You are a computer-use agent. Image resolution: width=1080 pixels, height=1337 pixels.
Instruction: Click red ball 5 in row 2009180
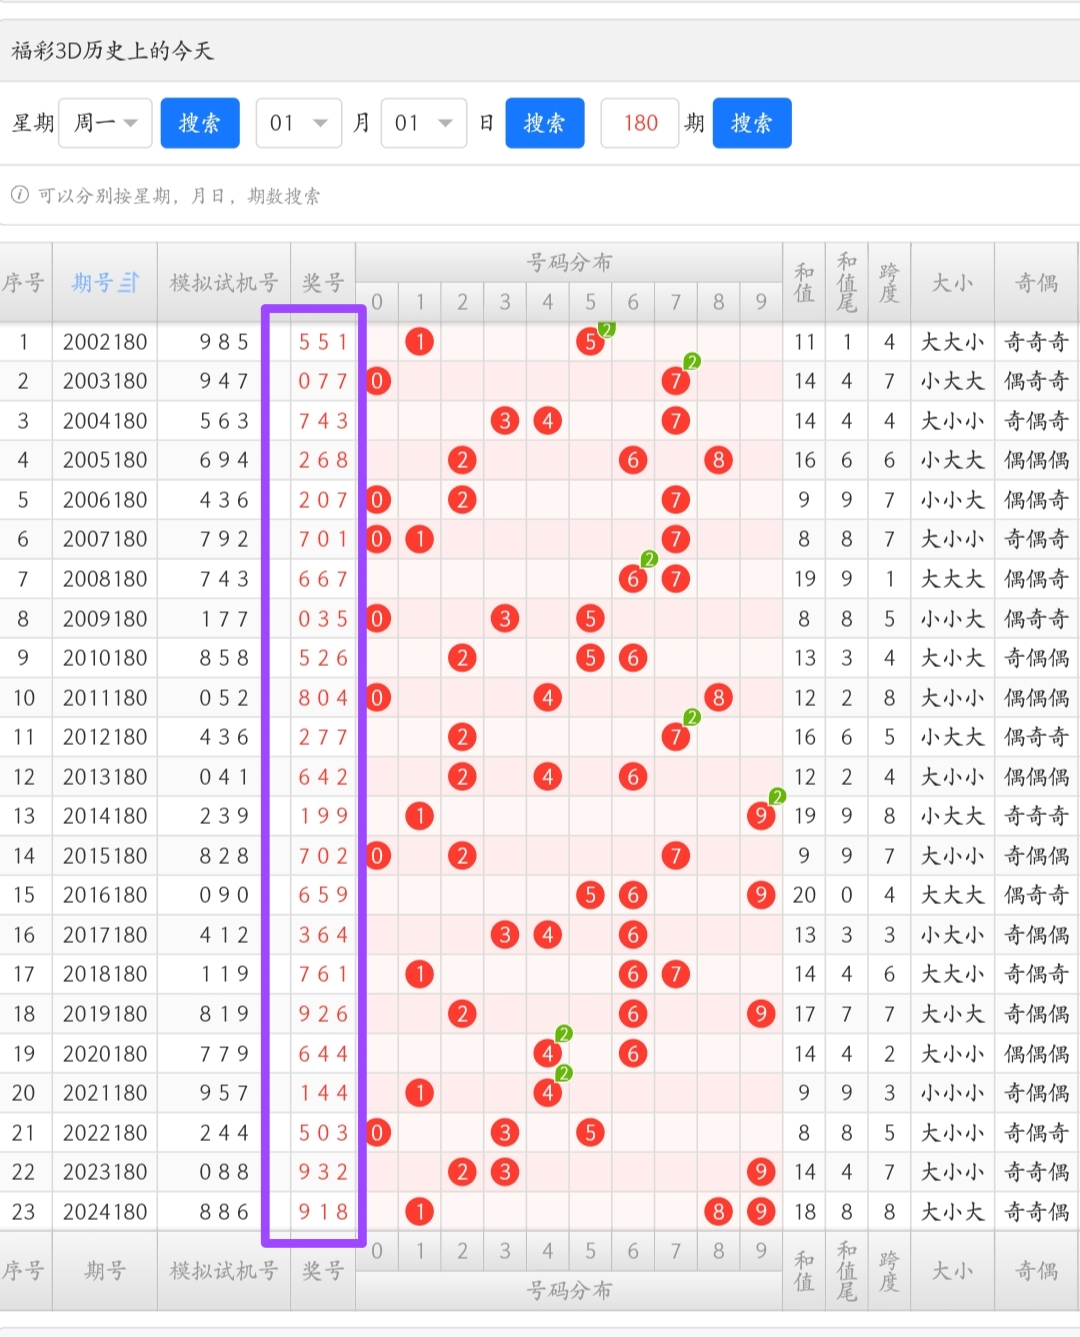click(590, 619)
